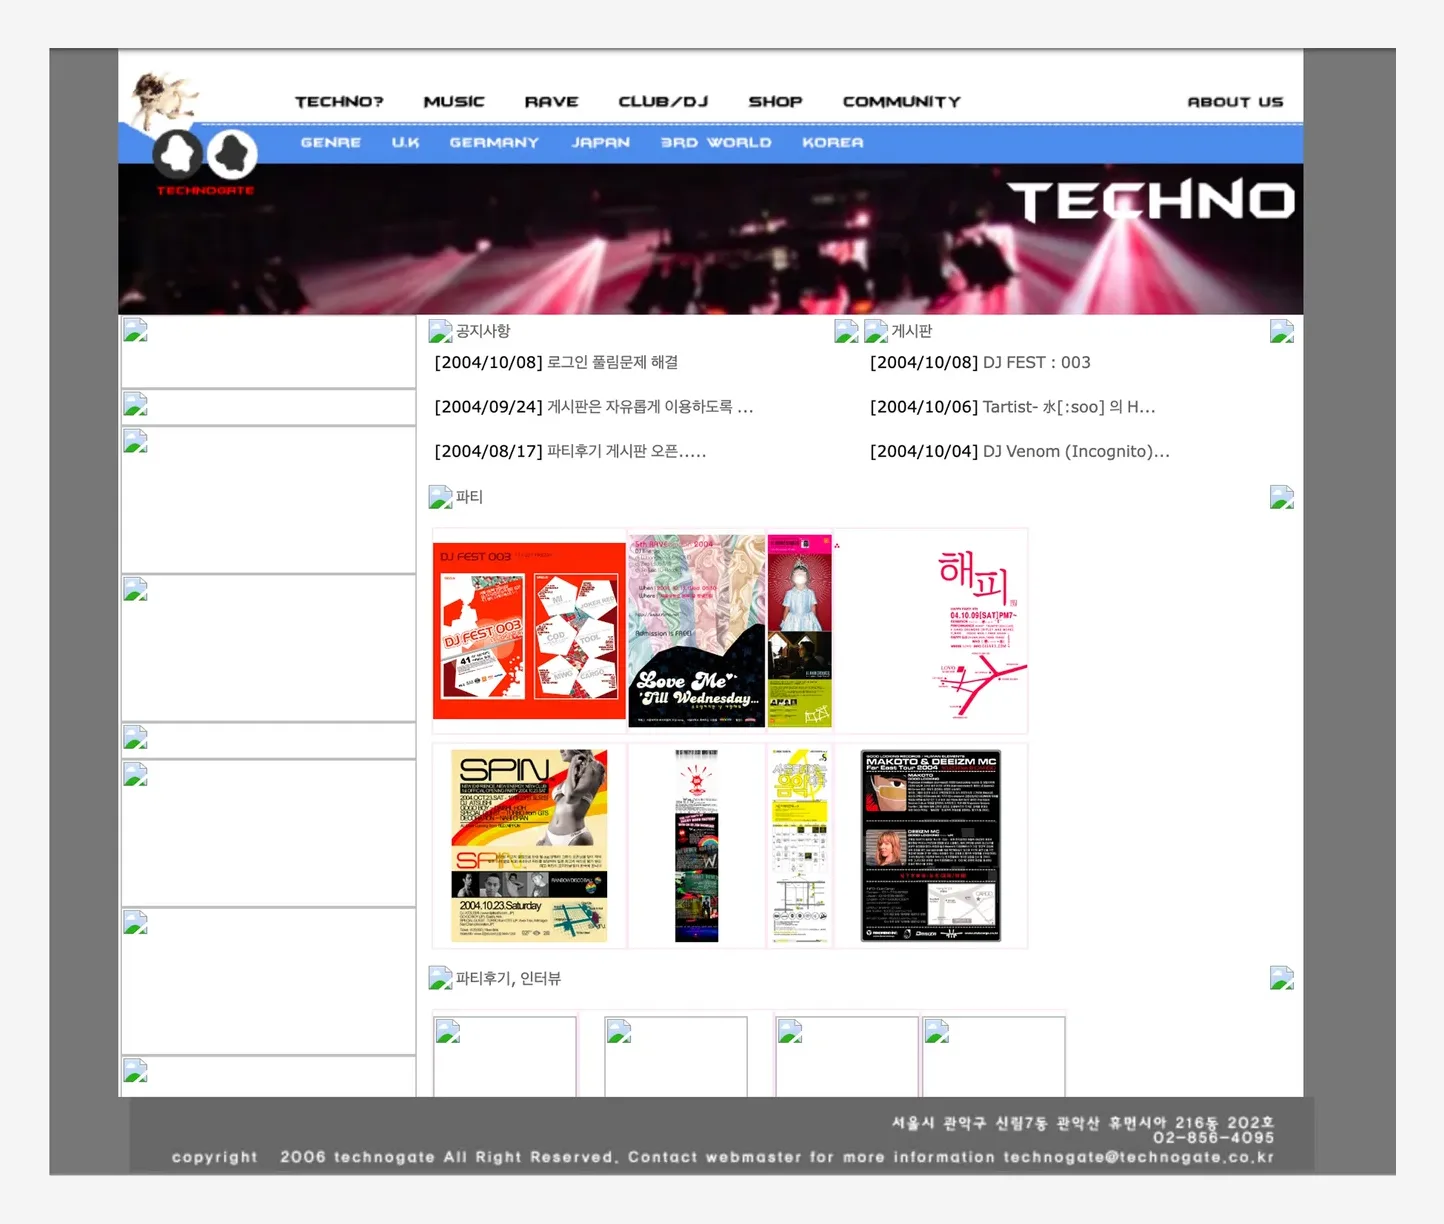
Task: Open board post DJ FEST : 003
Action: 1037,362
